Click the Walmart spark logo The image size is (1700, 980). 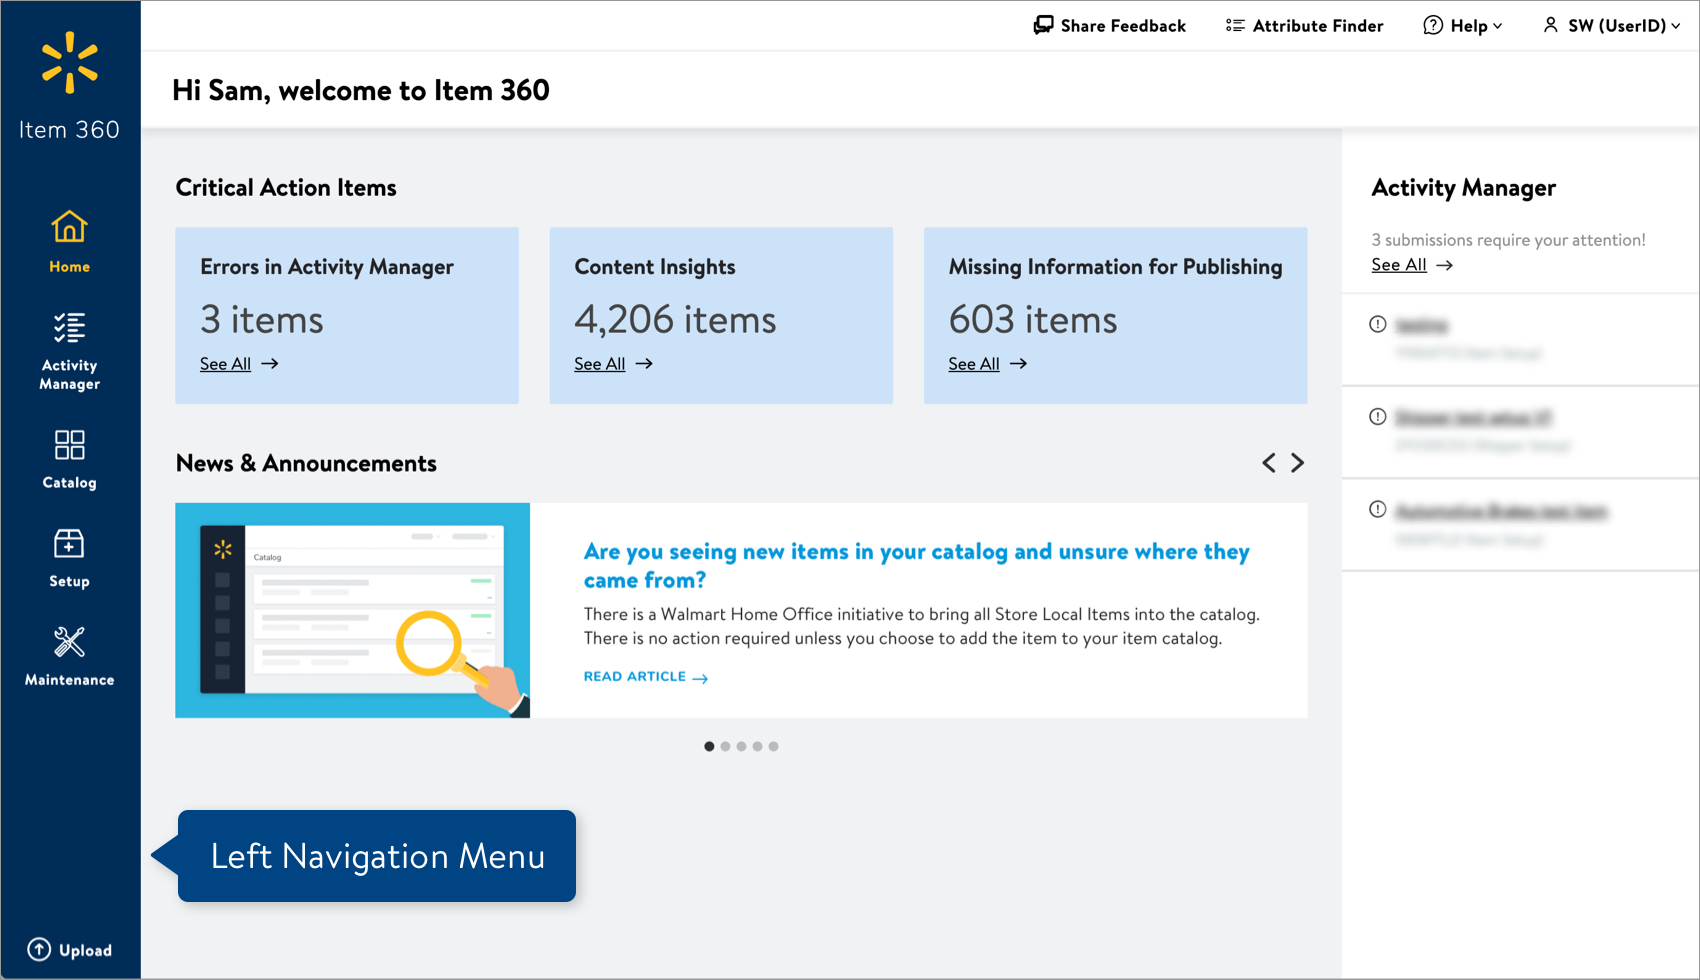[70, 63]
